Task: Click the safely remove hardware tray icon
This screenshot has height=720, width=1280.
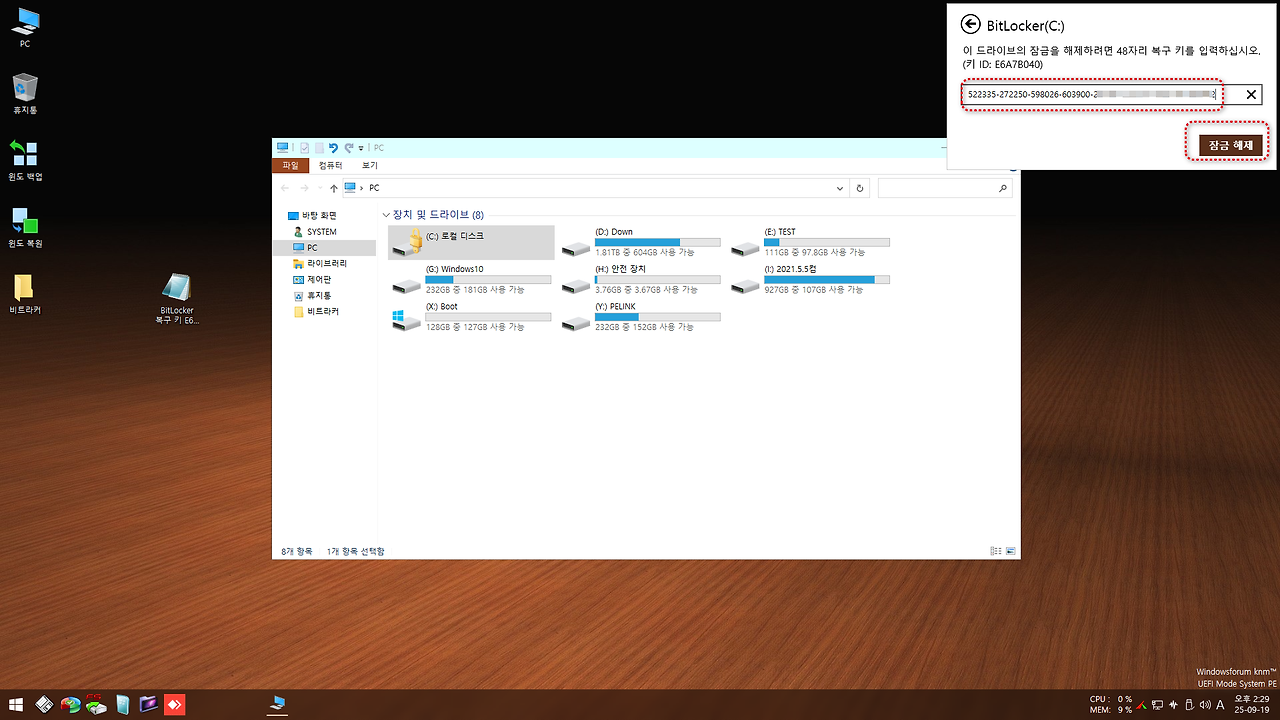Action: [1189, 705]
